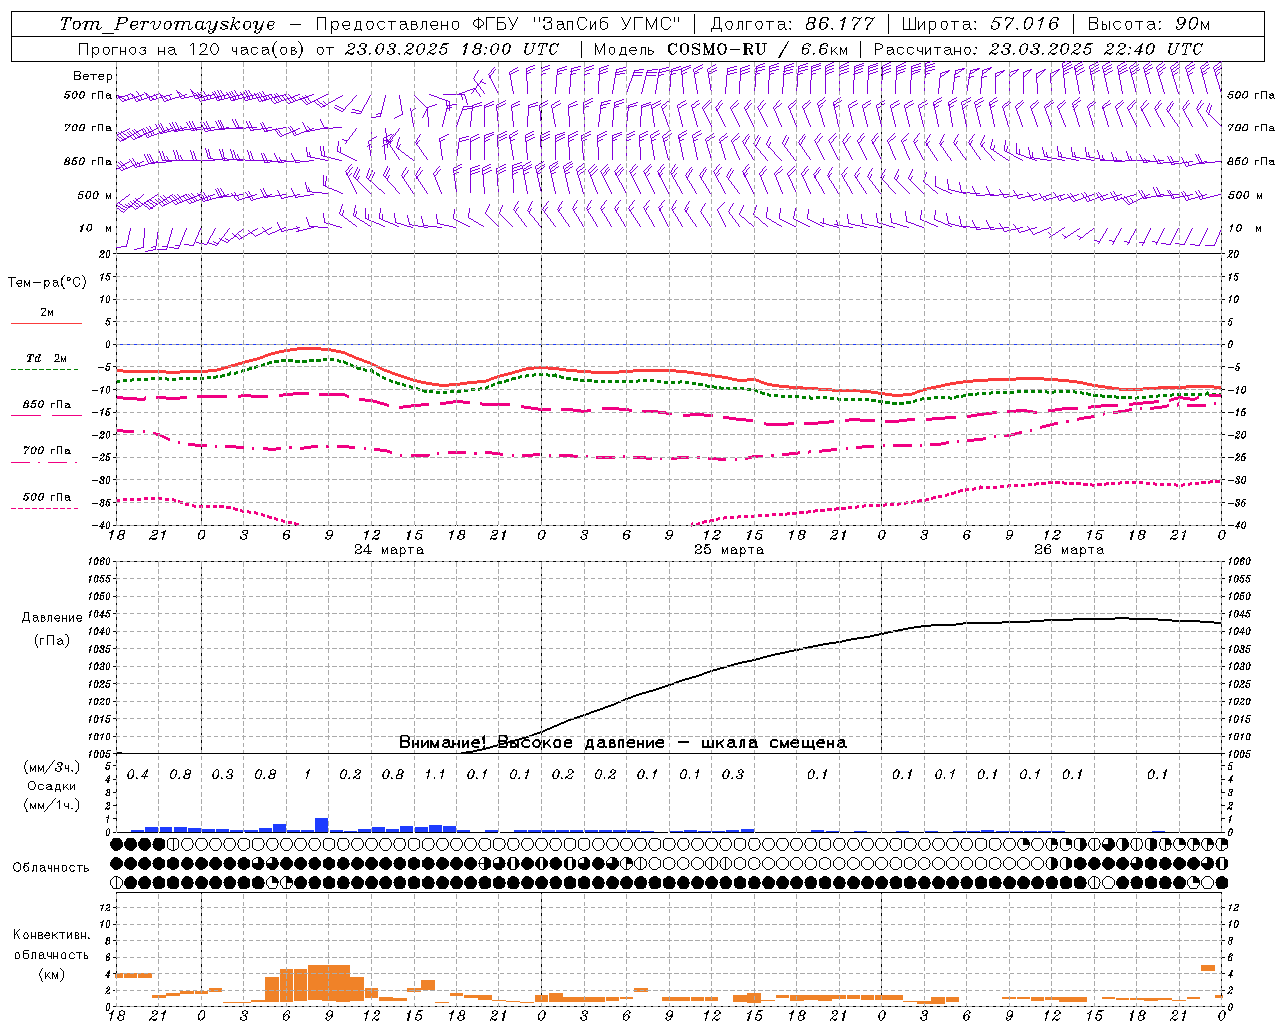
Task: Click the 26 марта date label
Action: click(x=1069, y=550)
